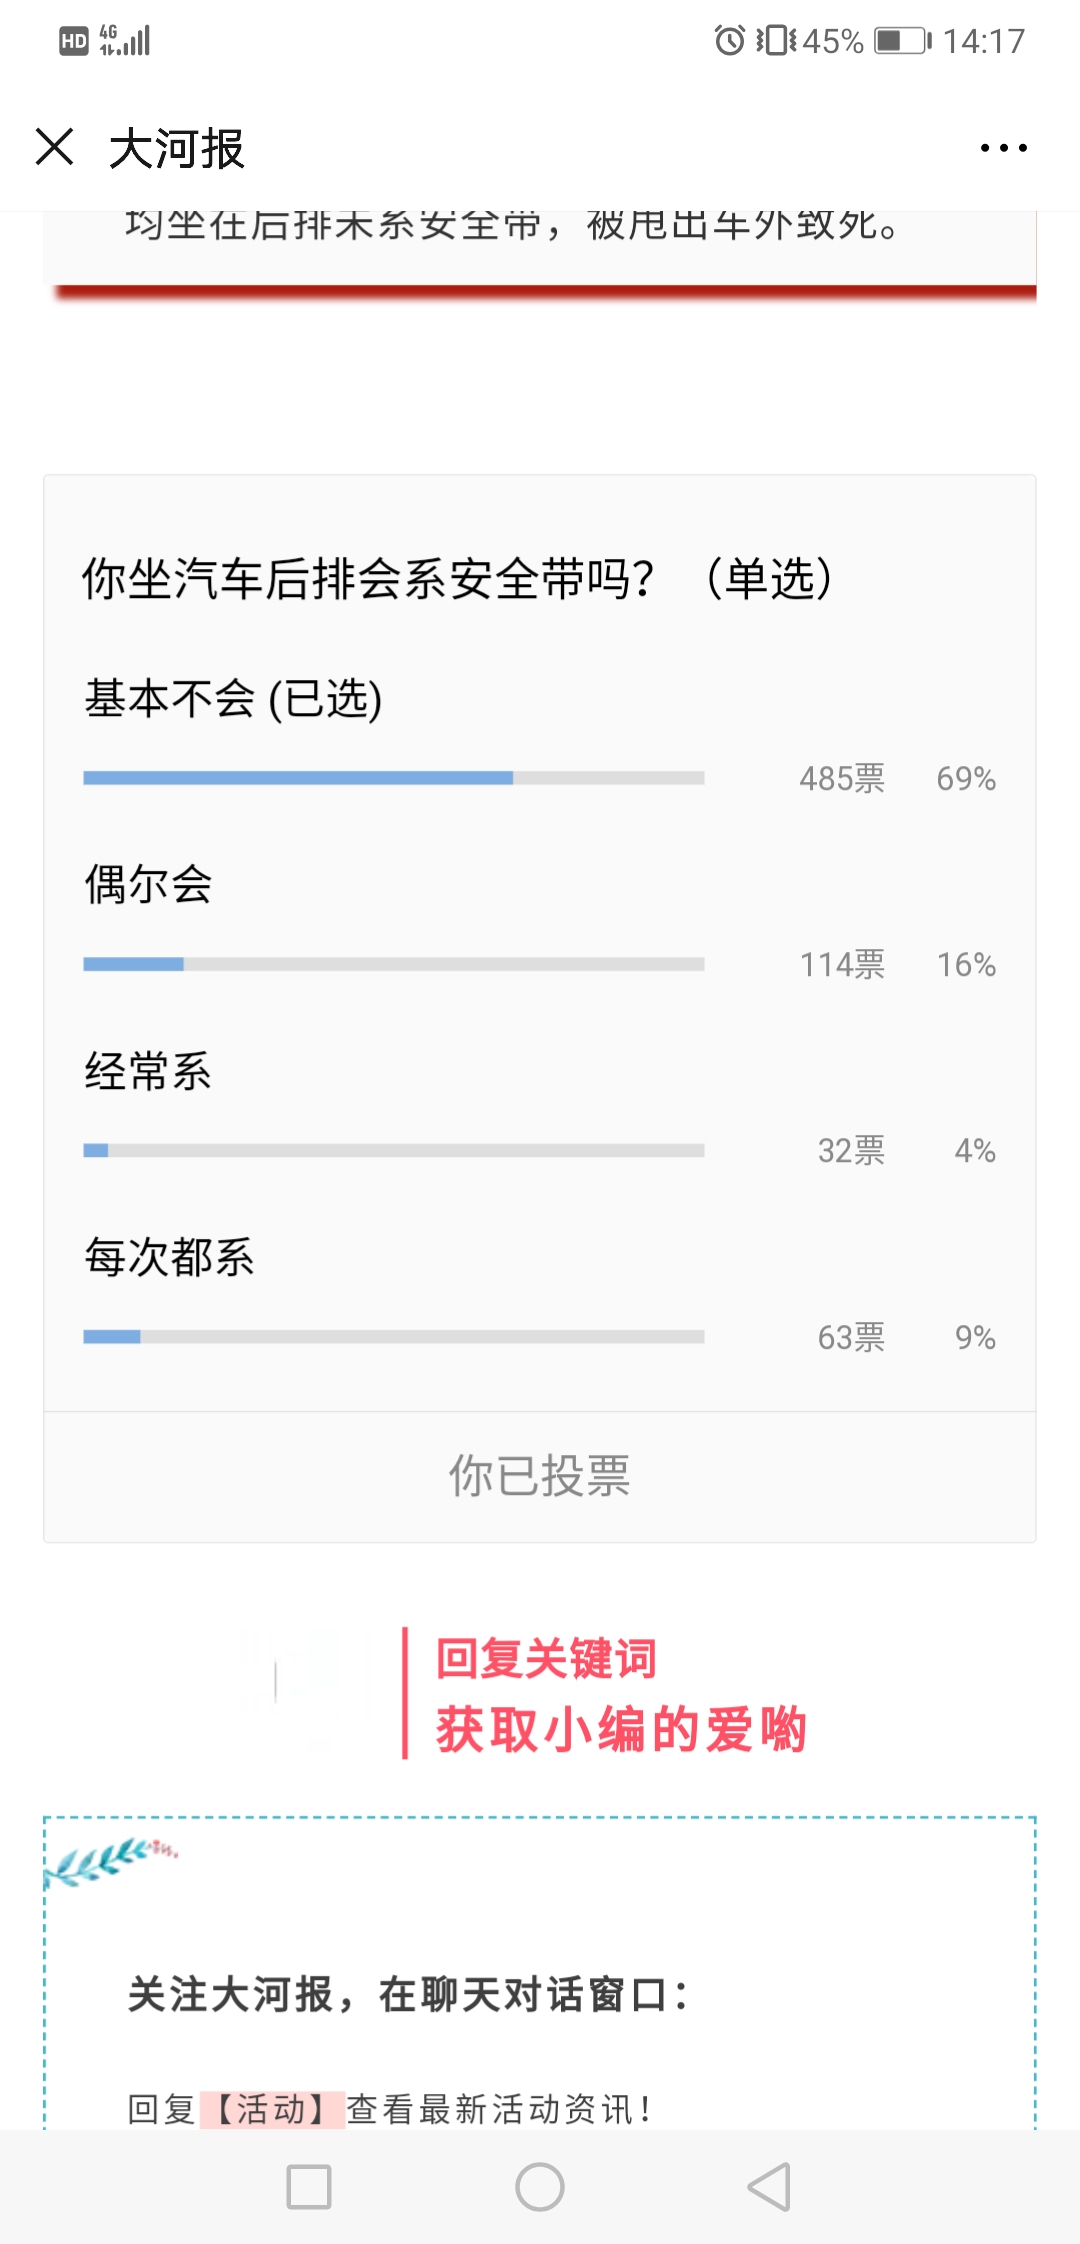Click the 偶尔会 16% result bar

pyautogui.click(x=394, y=964)
